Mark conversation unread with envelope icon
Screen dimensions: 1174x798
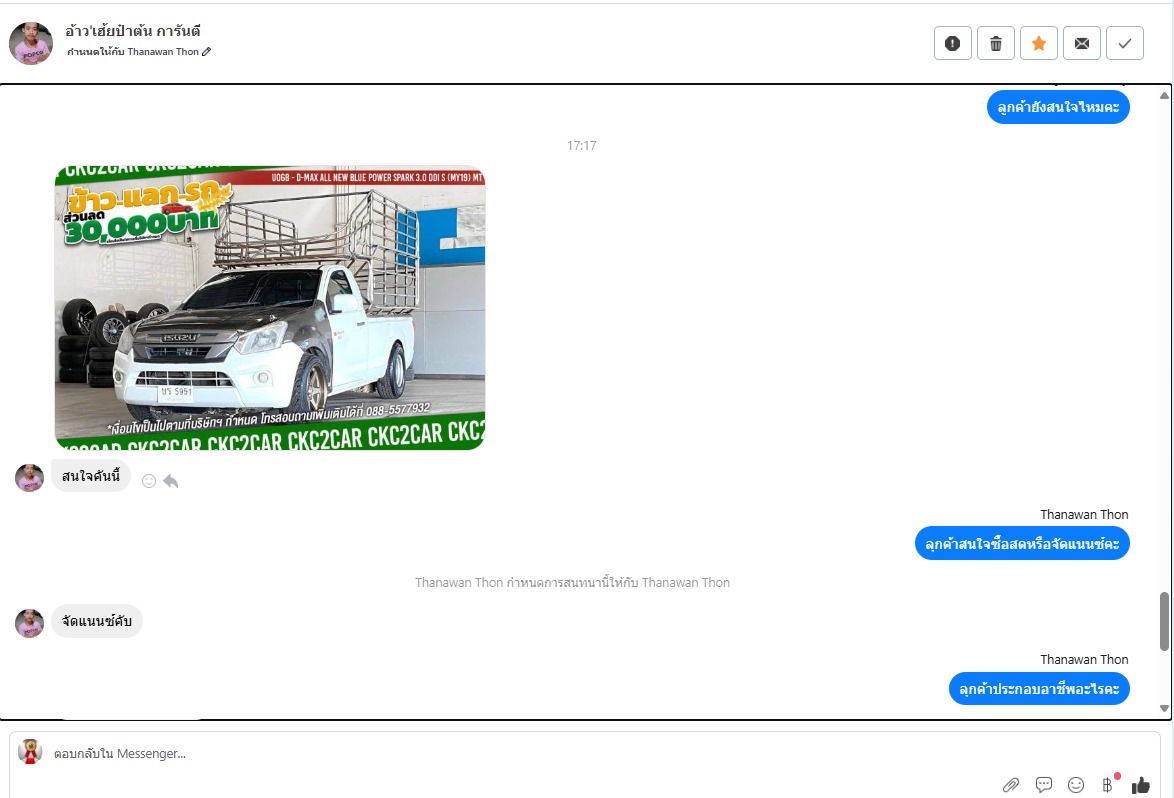1082,43
